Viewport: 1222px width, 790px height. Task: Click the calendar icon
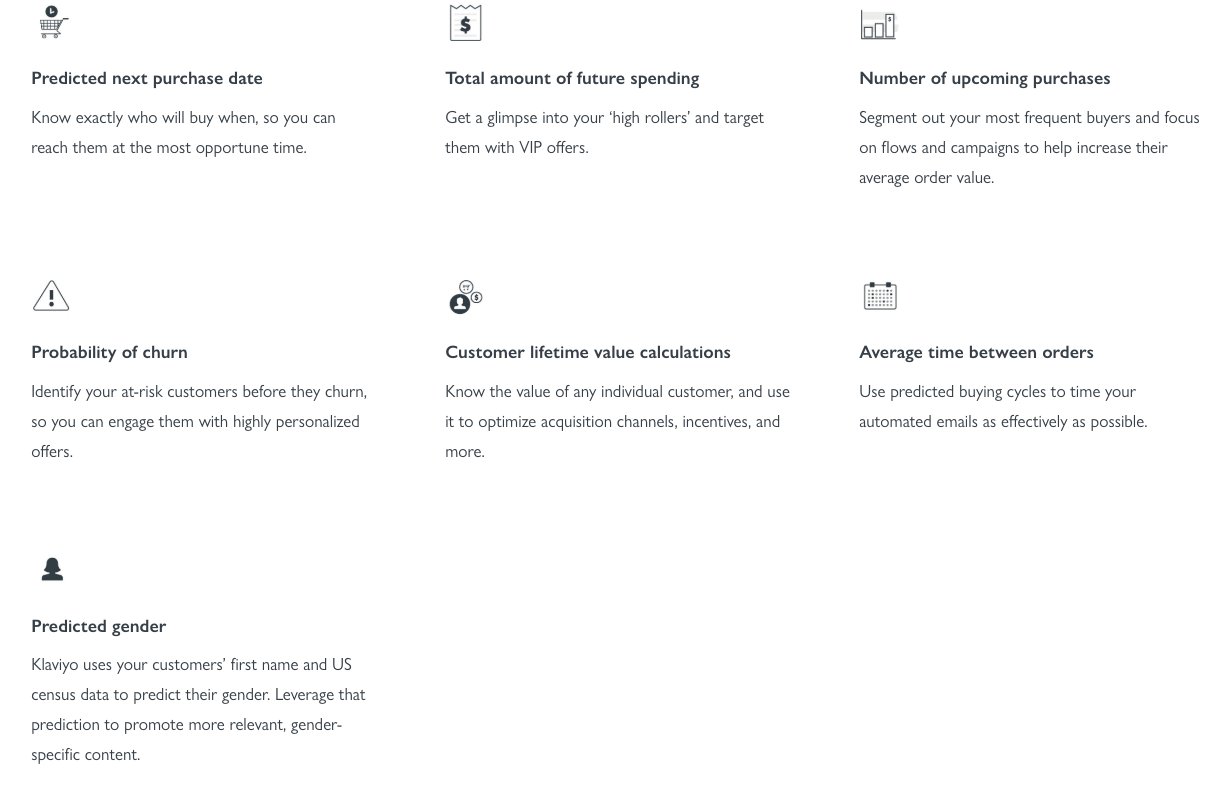click(x=880, y=296)
